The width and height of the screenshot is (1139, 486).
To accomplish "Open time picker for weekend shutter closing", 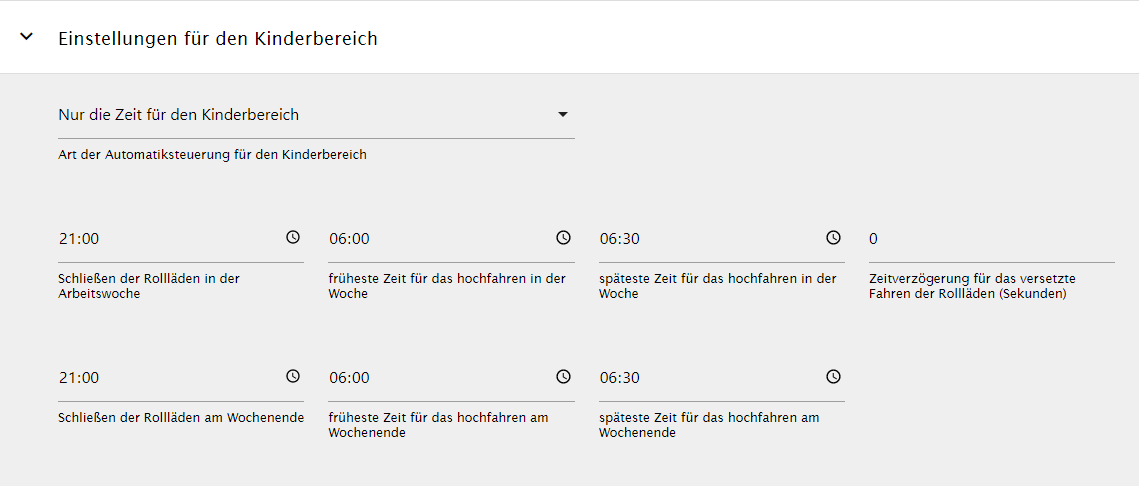I will pos(292,376).
